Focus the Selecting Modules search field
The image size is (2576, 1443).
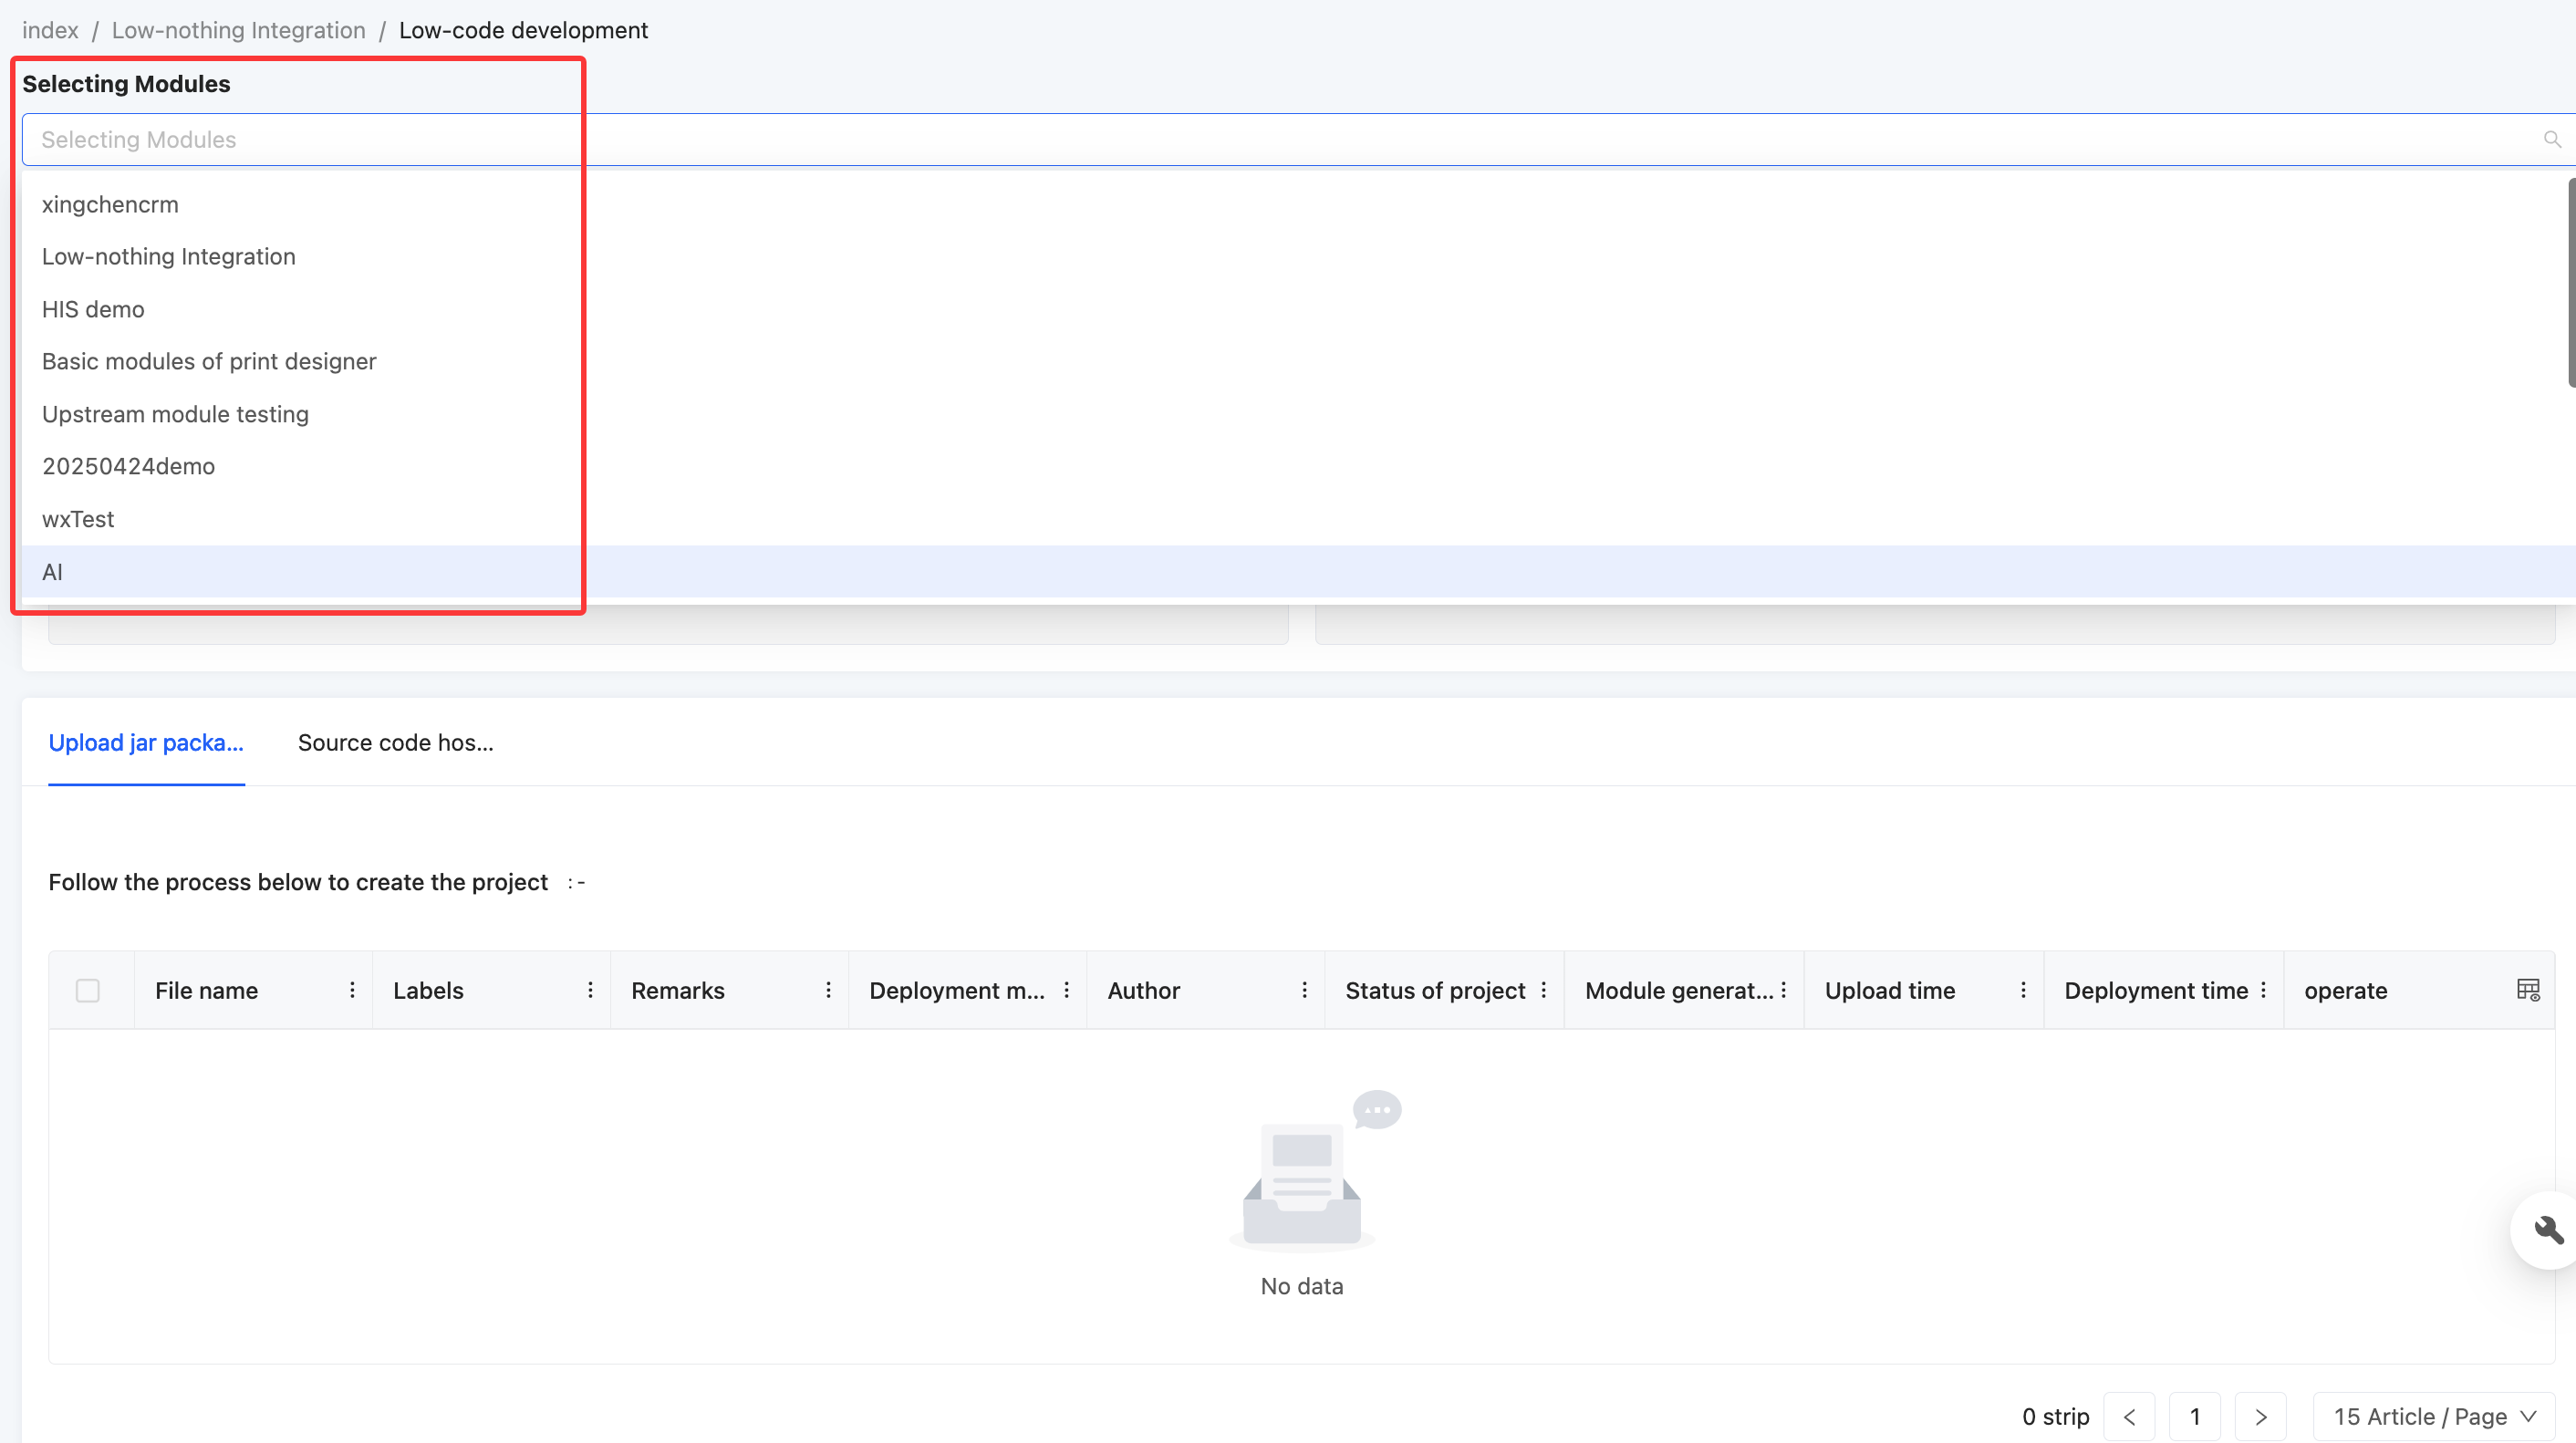1280,139
